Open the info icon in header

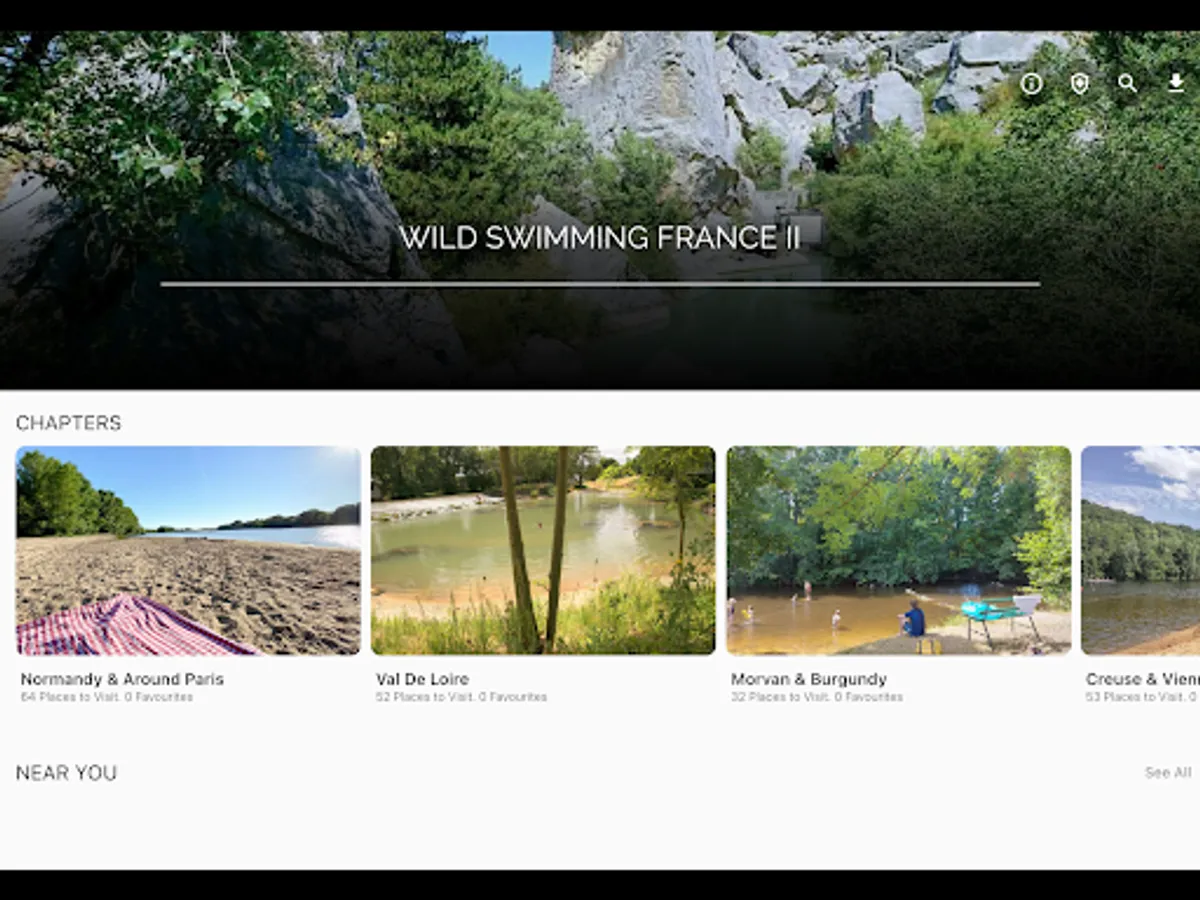pyautogui.click(x=1031, y=84)
